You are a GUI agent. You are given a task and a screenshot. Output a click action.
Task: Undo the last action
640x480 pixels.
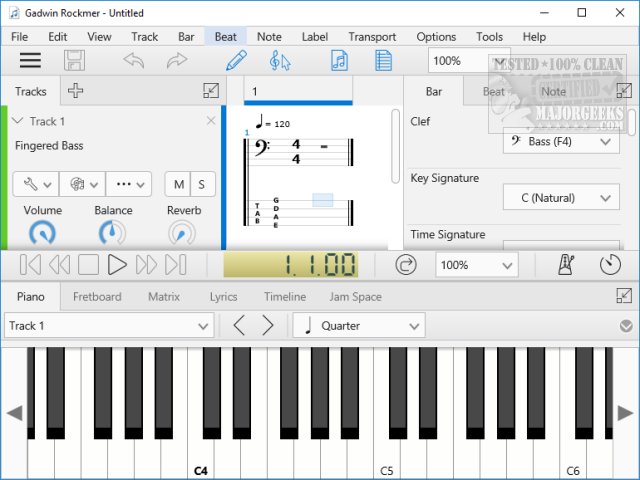click(134, 60)
